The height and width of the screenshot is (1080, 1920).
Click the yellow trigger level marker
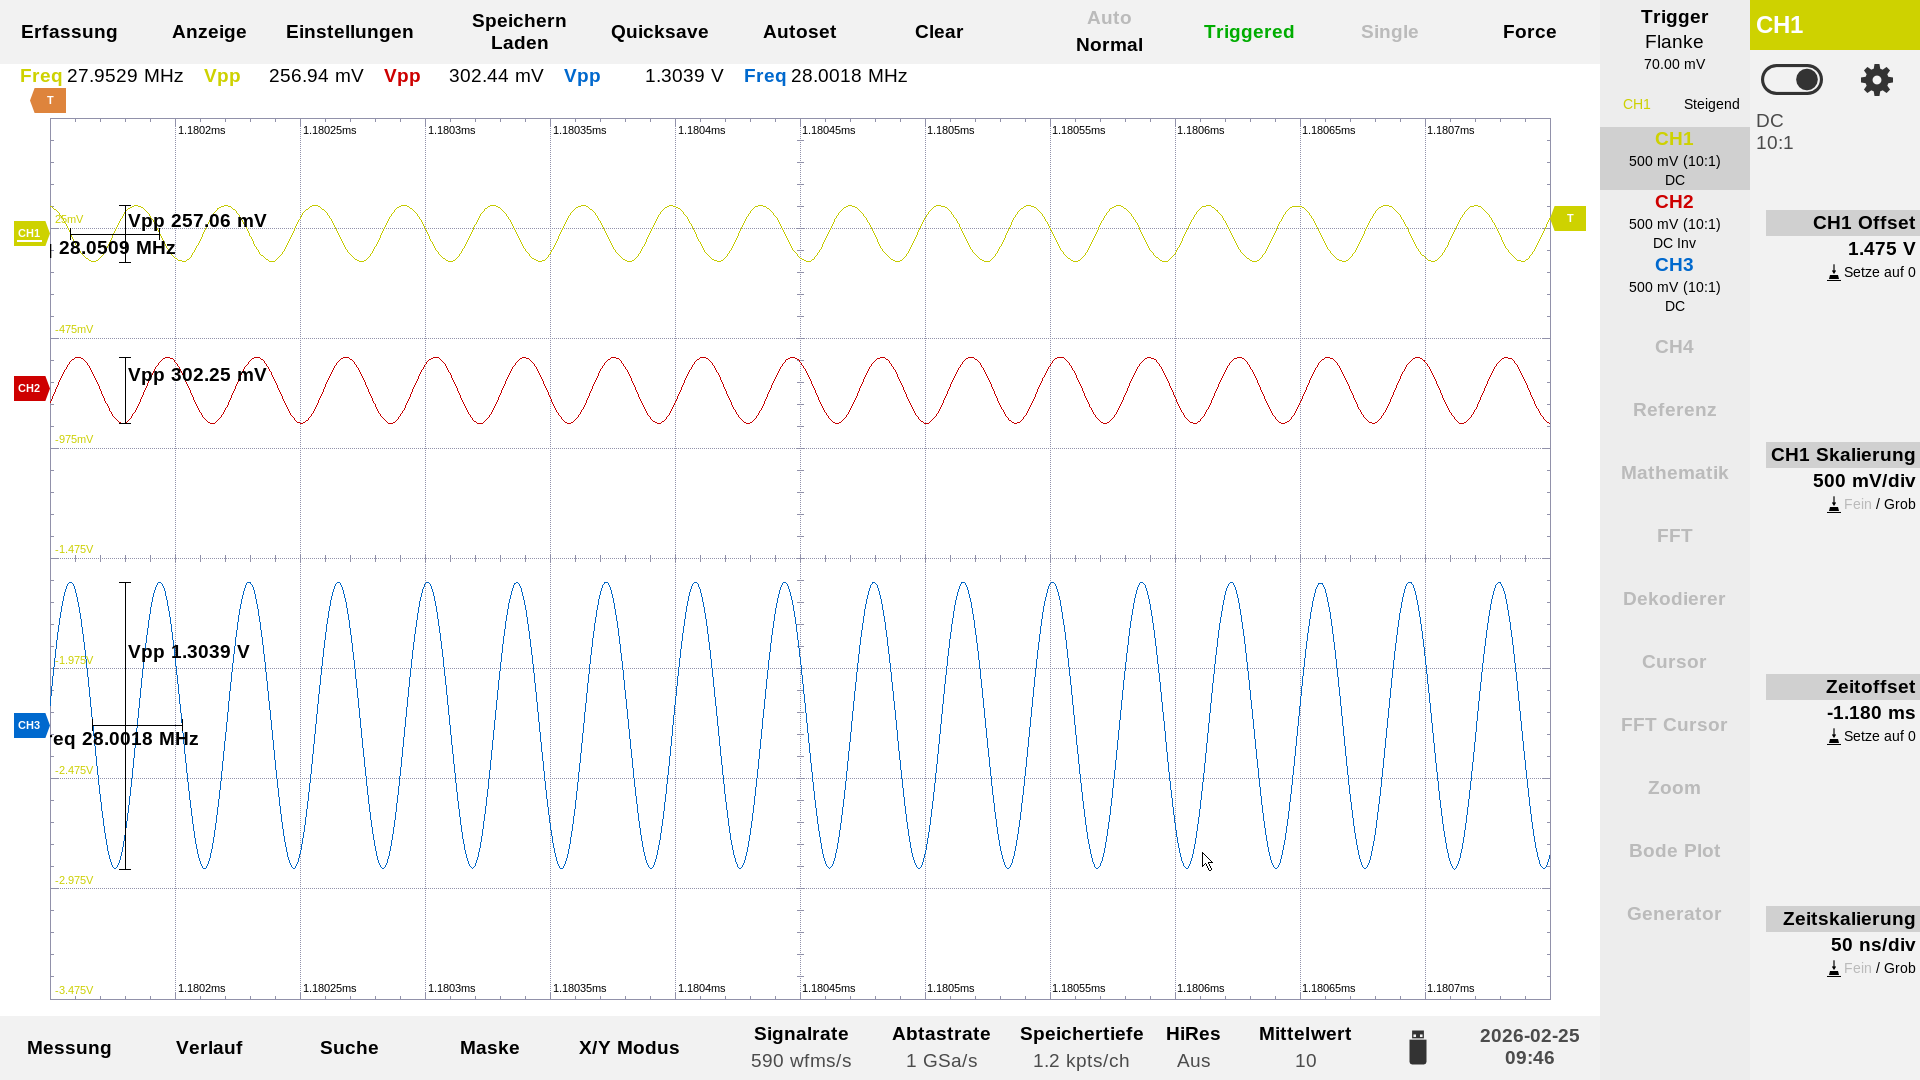pos(1569,218)
